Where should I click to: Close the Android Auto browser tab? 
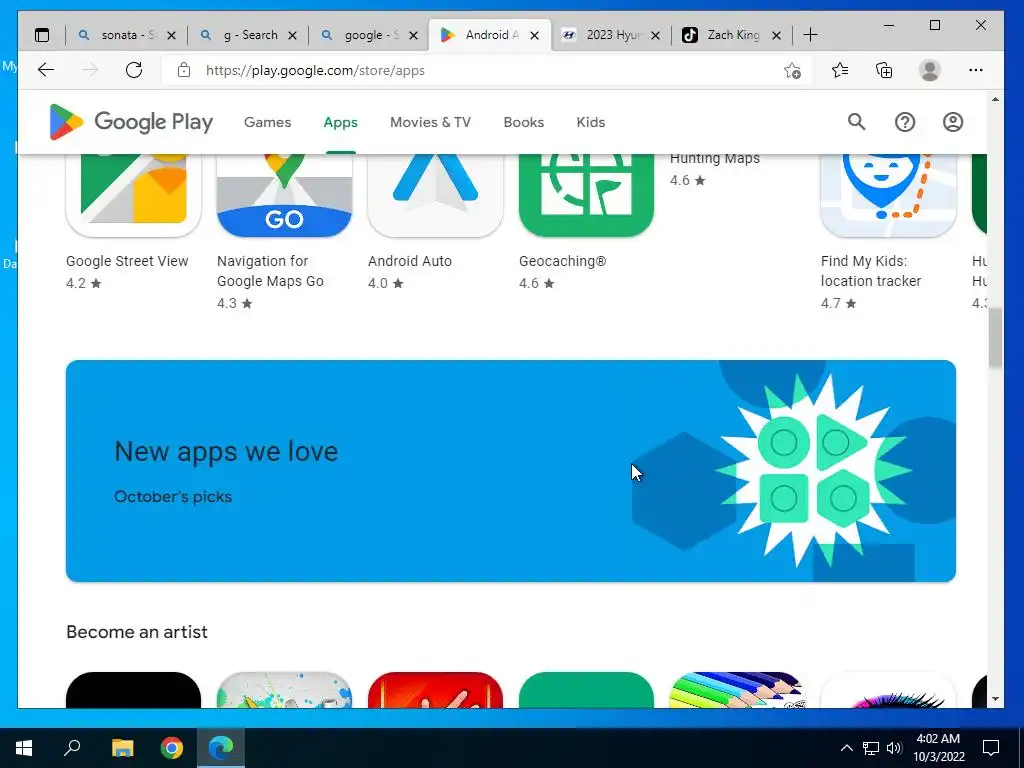point(534,35)
